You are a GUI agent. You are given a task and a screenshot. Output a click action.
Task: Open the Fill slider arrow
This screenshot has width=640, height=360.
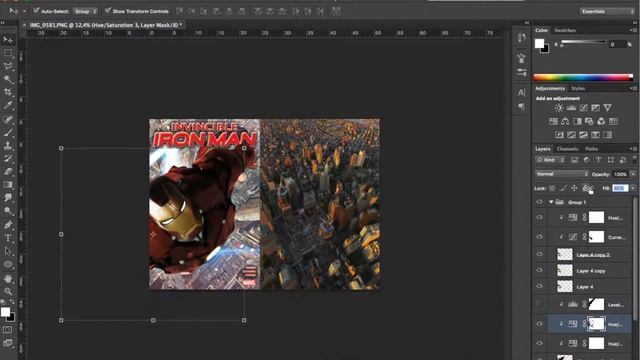pyautogui.click(x=633, y=188)
